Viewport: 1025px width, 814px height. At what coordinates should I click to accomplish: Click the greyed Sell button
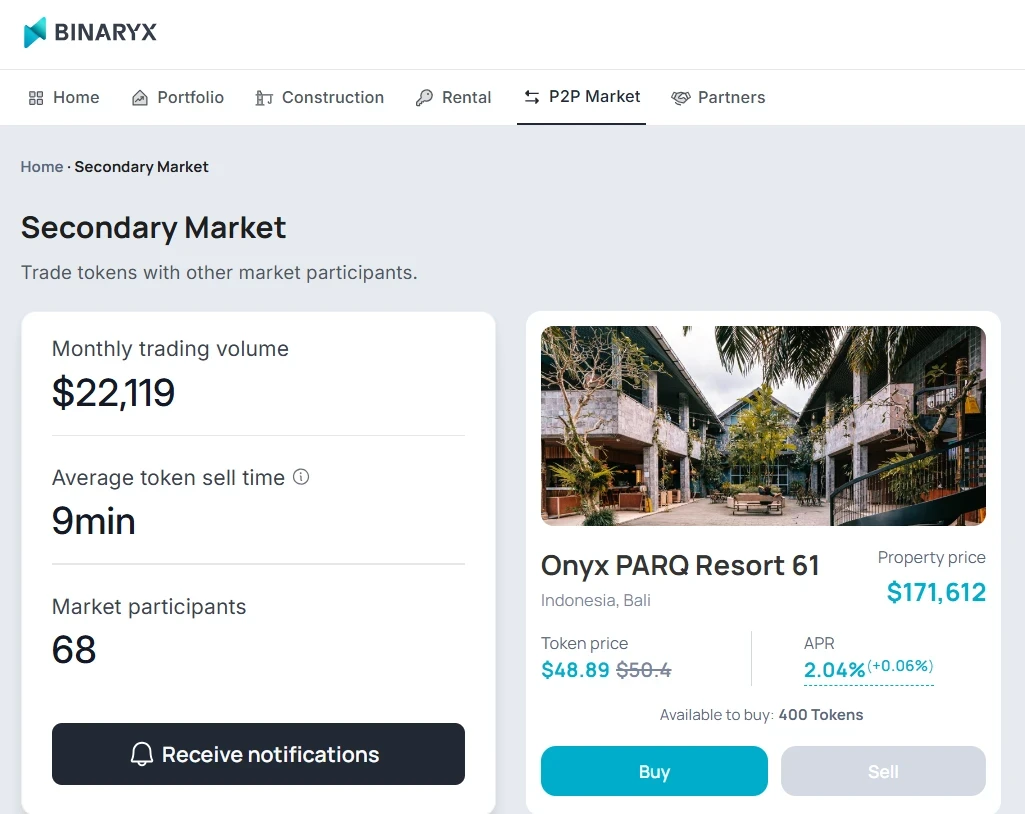pos(883,771)
